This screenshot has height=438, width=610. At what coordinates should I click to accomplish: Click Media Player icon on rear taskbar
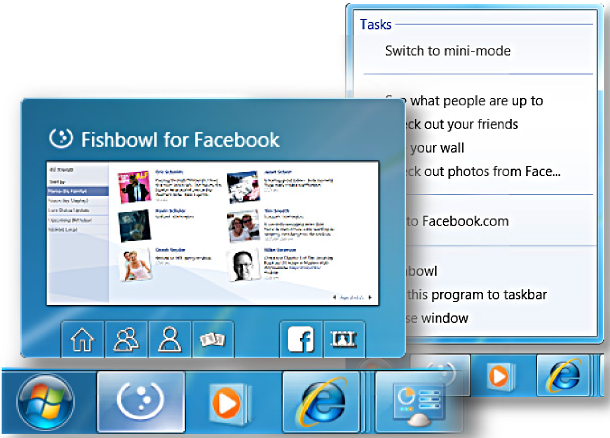(500, 376)
